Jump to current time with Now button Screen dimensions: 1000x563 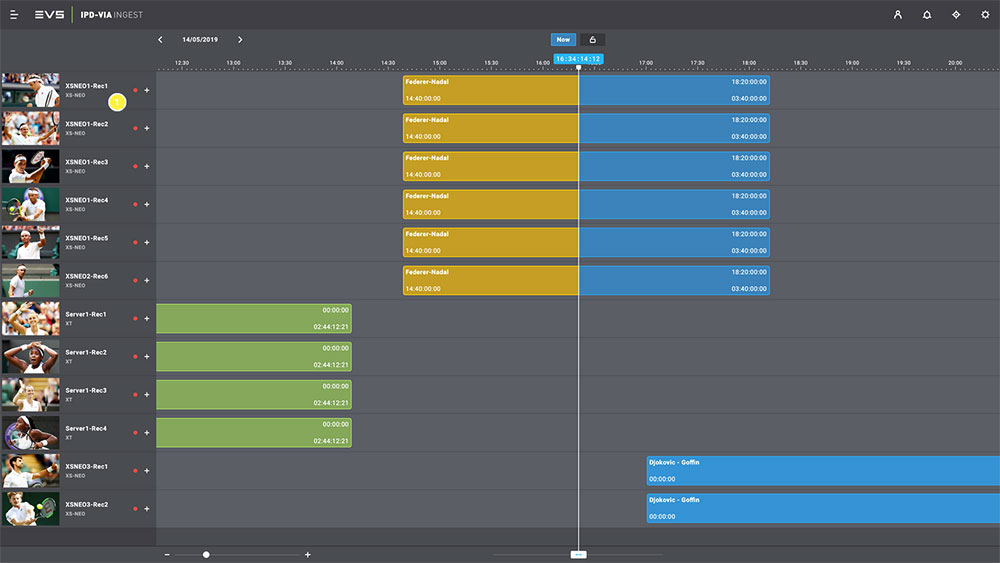click(x=563, y=40)
